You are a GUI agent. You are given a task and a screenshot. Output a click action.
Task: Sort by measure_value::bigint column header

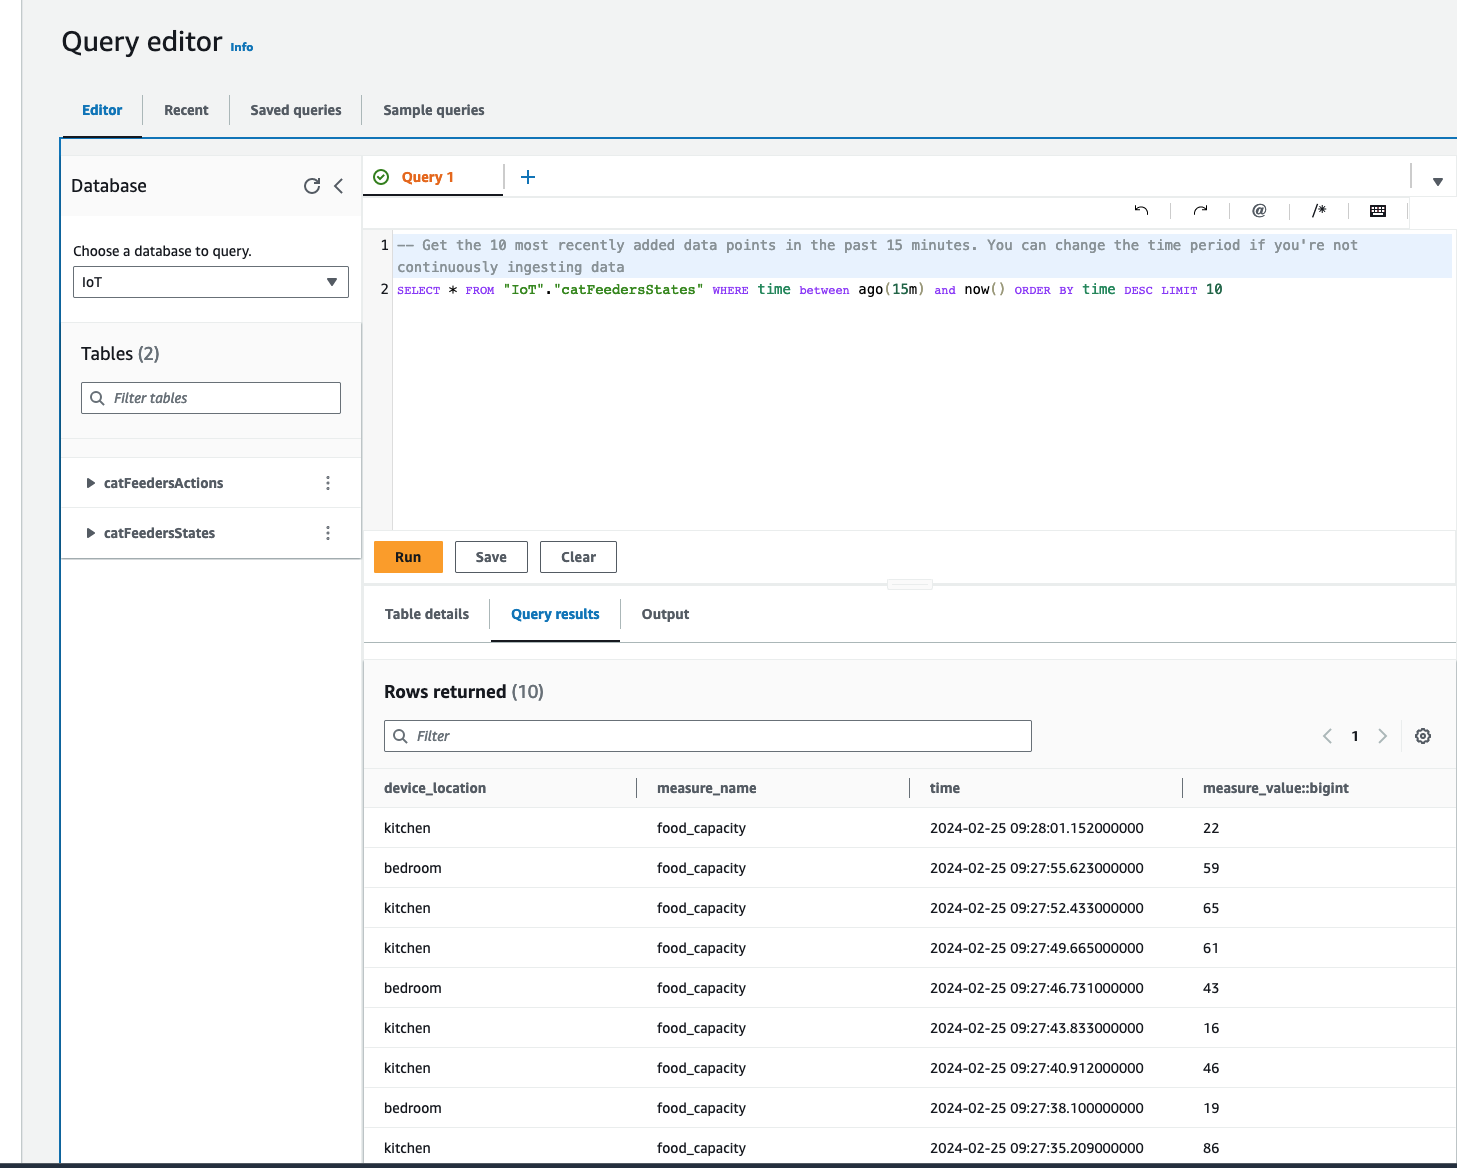pos(1276,788)
